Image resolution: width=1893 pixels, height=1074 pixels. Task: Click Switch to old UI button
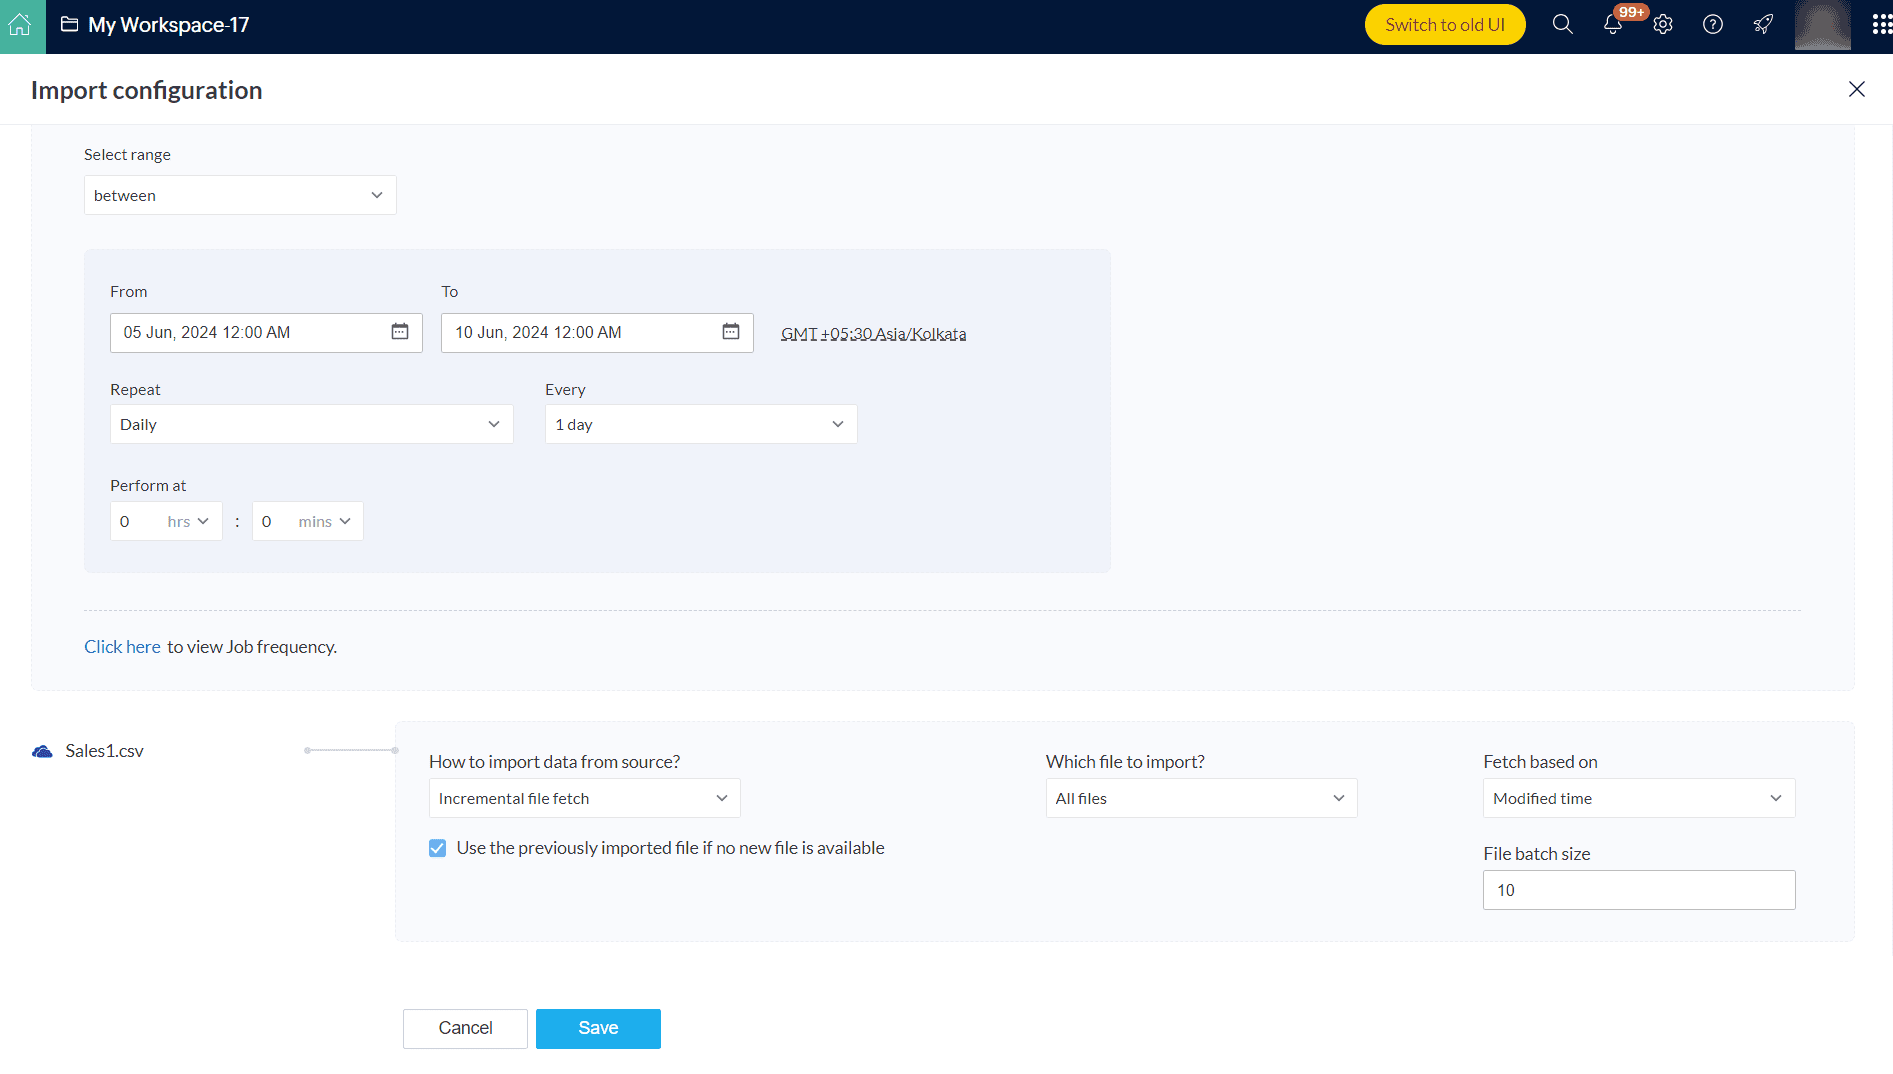pyautogui.click(x=1445, y=25)
